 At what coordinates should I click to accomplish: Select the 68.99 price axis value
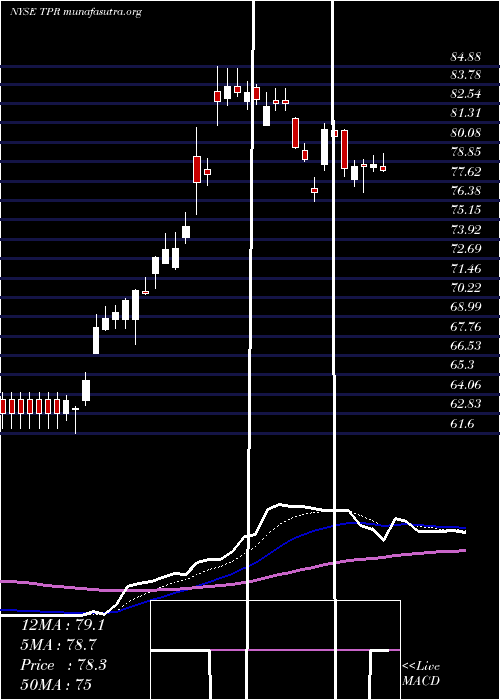click(x=466, y=307)
